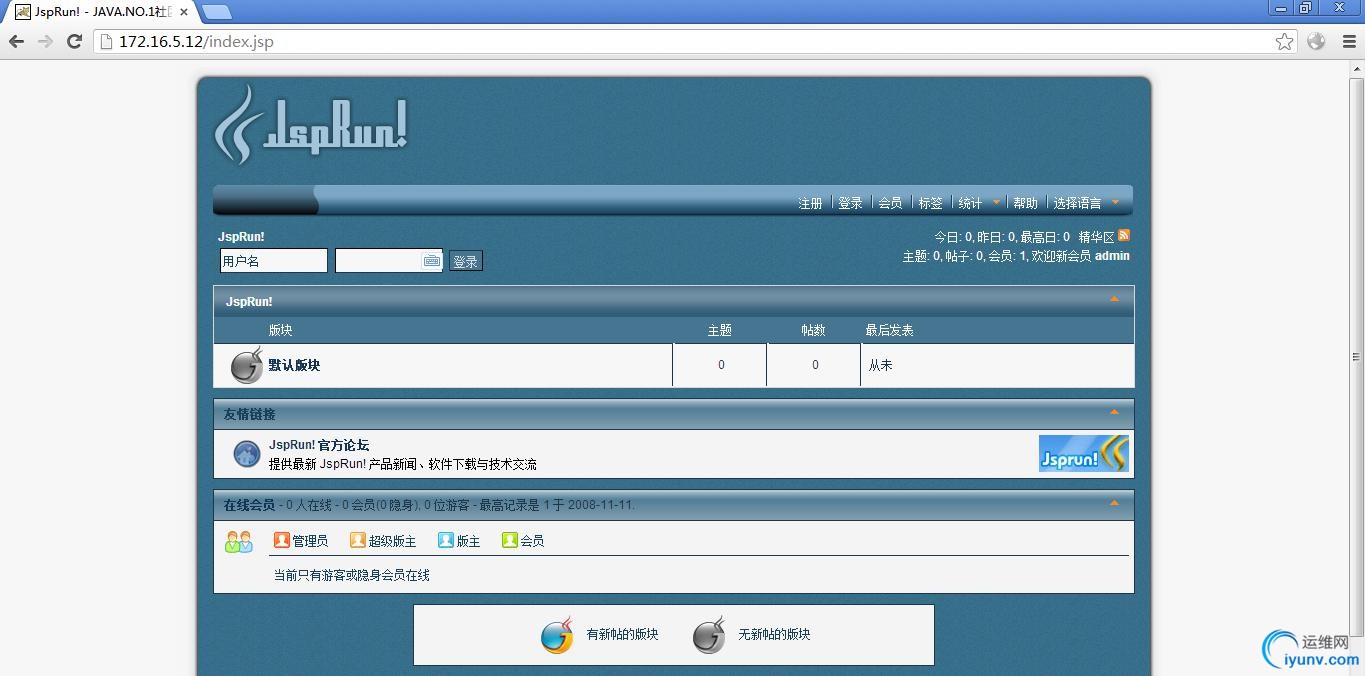Click the page favicon in the browser tab

click(22, 12)
